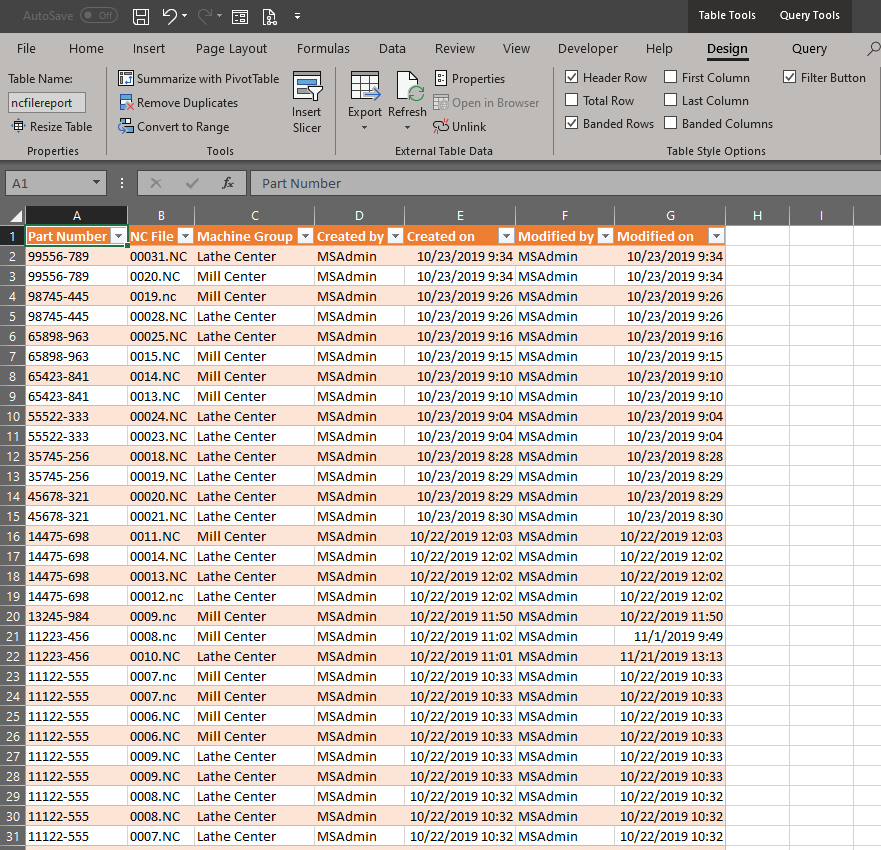This screenshot has width=881, height=850.
Task: Click the Properties icon in External Table Data
Action: (441, 78)
